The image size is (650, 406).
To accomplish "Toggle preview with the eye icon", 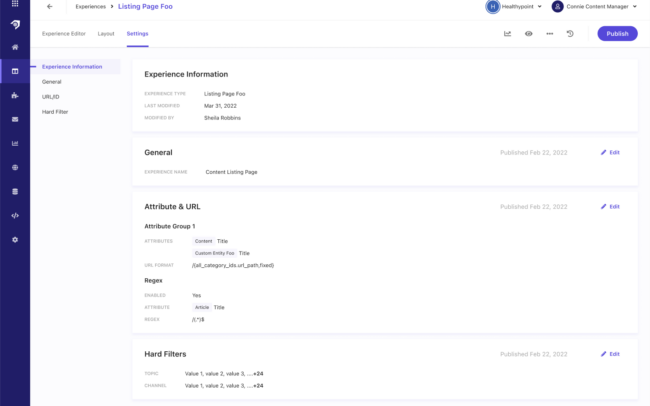I will click(x=528, y=33).
